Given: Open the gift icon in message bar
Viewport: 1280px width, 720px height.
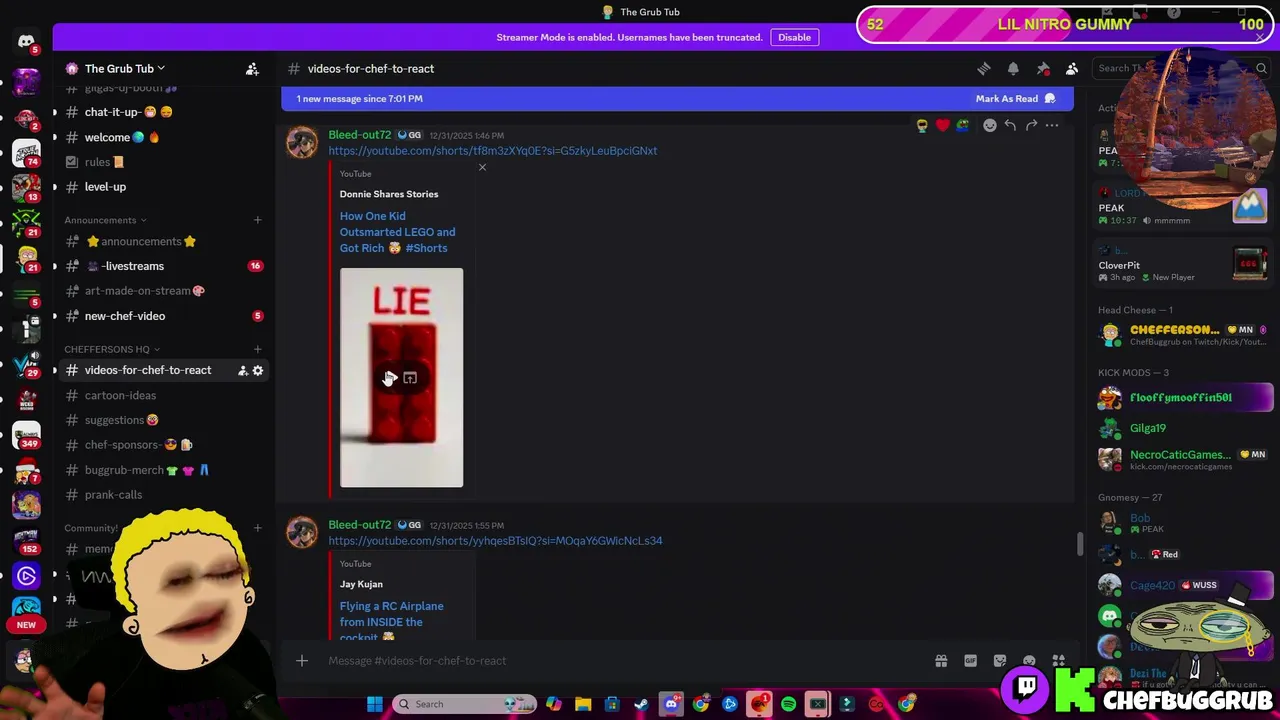Looking at the screenshot, I should pyautogui.click(x=941, y=660).
